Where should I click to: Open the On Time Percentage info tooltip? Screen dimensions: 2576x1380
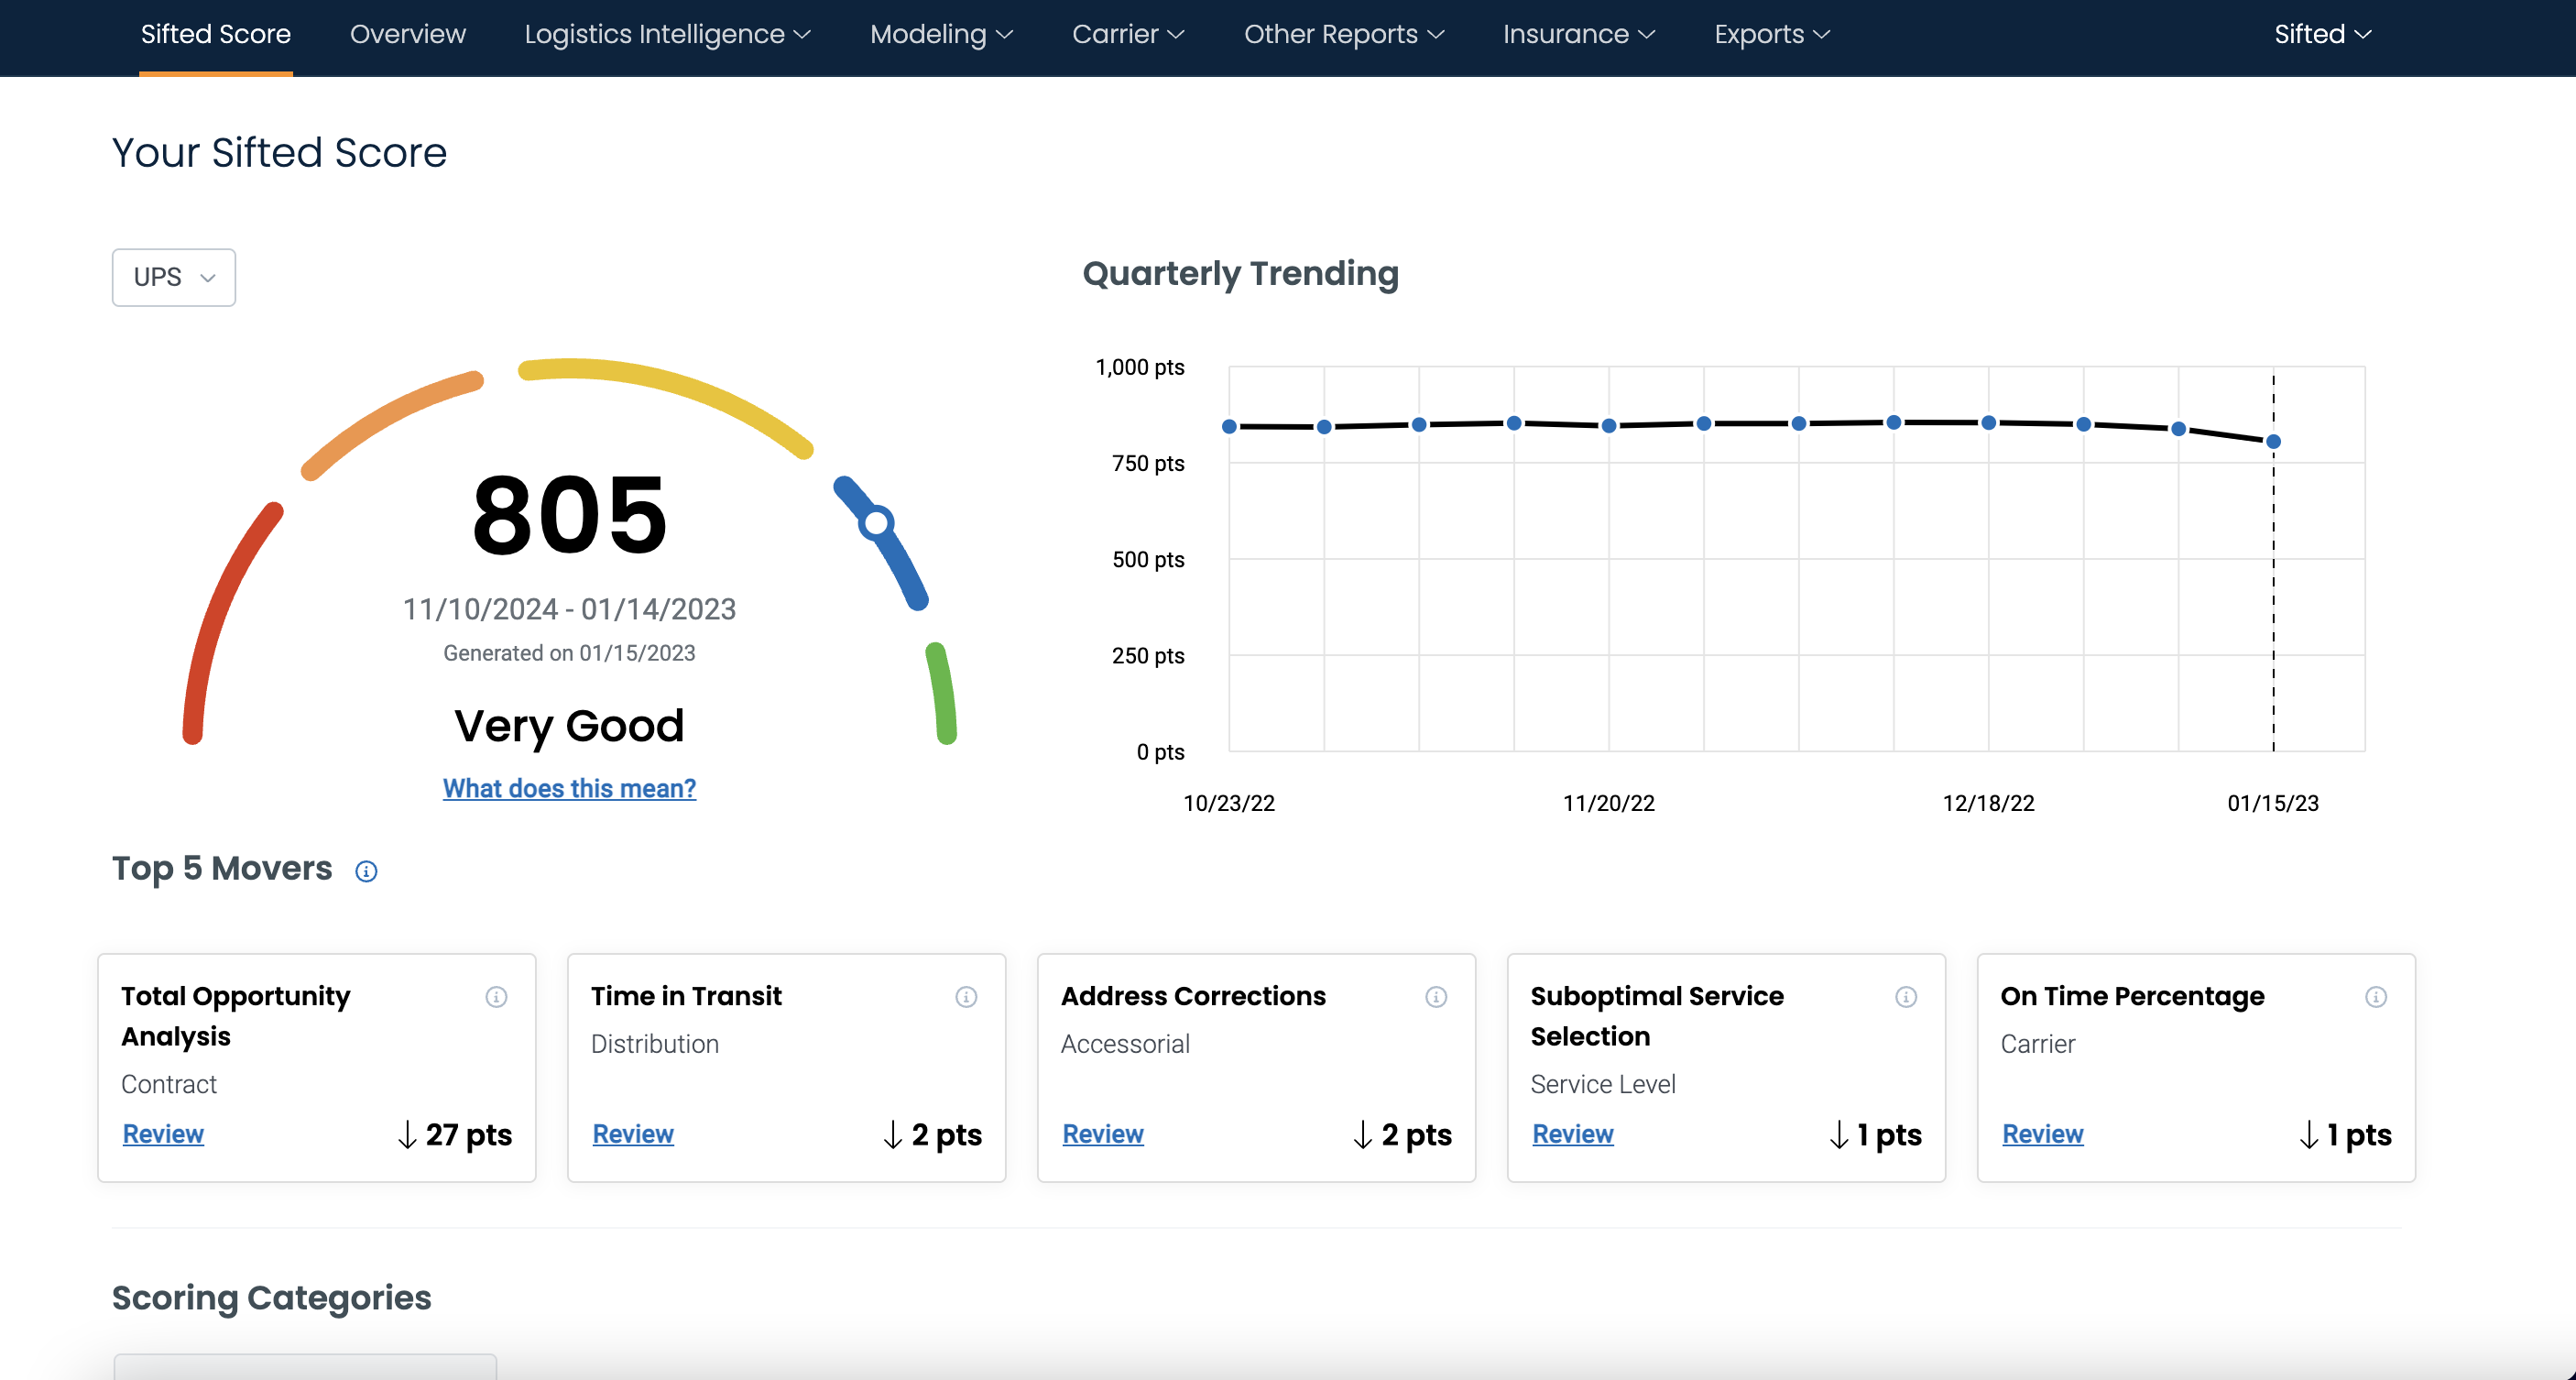pyautogui.click(x=2376, y=996)
